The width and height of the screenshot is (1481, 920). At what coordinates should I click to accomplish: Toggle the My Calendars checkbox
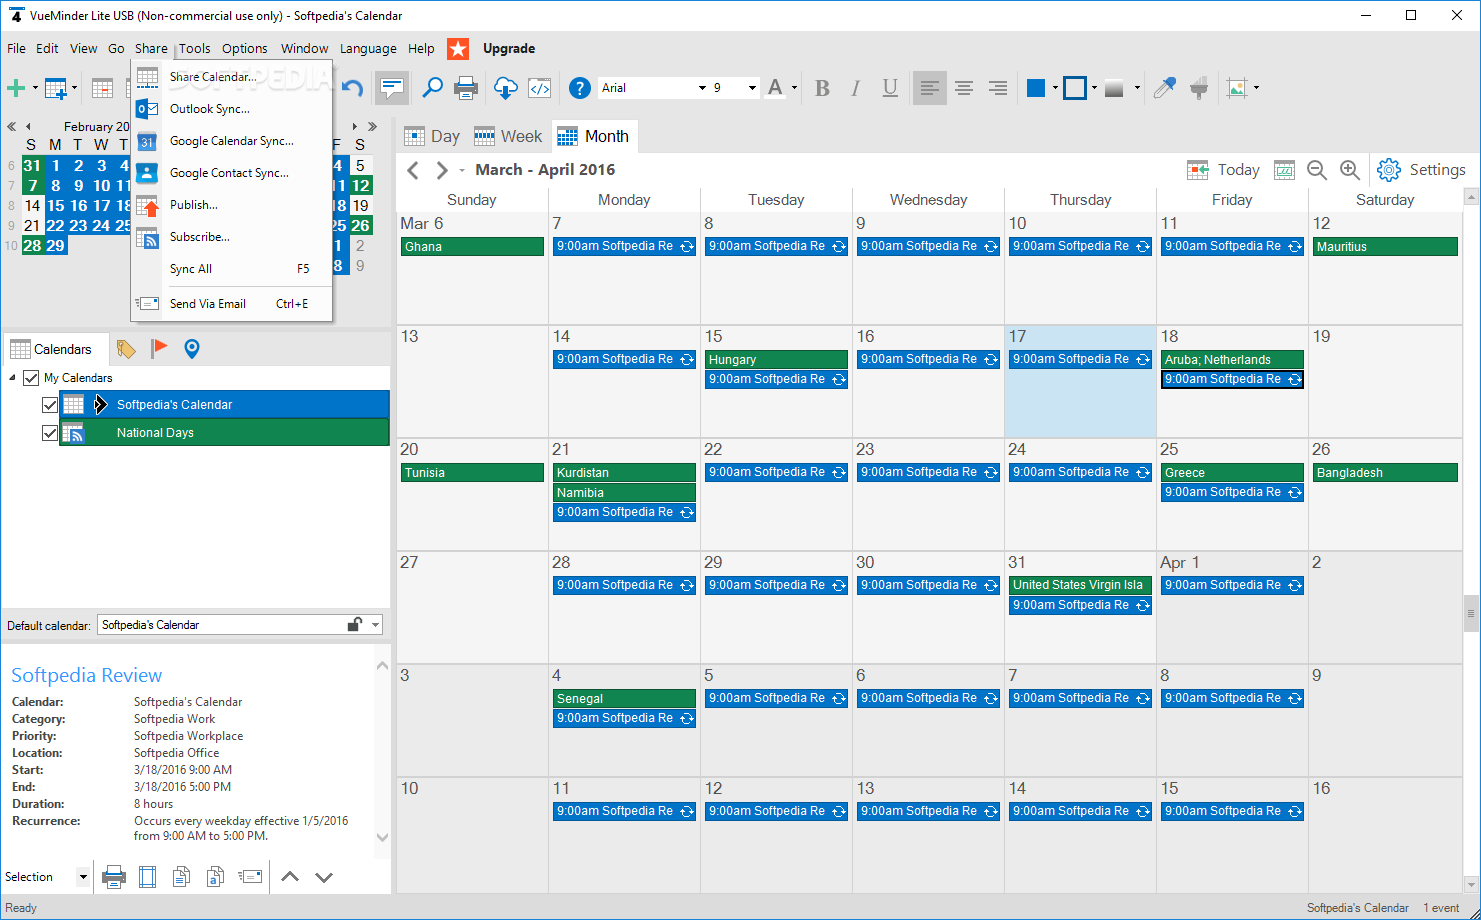tap(31, 378)
